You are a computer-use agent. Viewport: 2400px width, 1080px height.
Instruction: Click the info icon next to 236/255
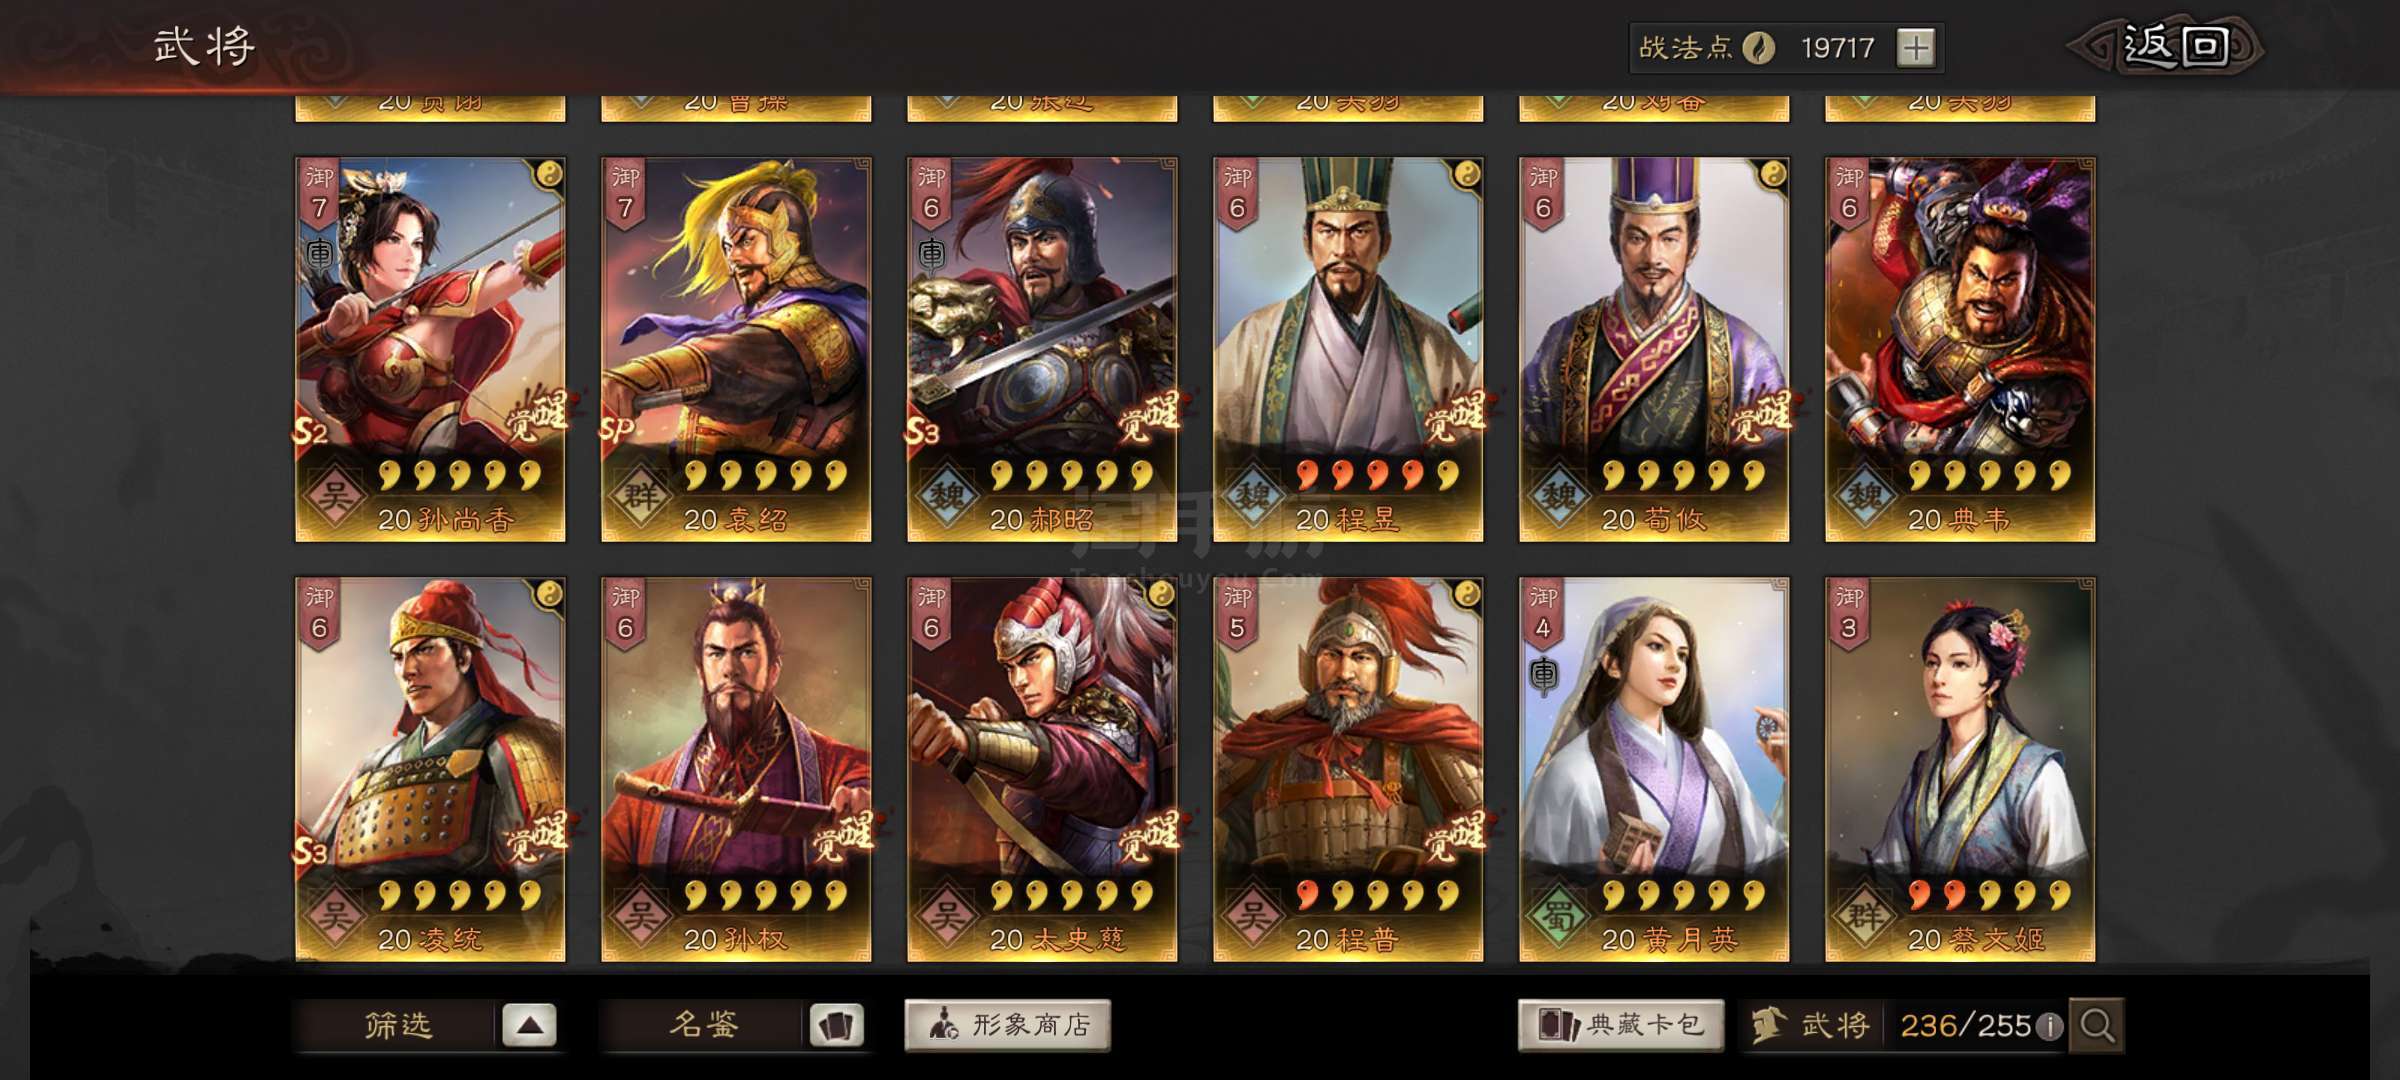coord(2049,1026)
